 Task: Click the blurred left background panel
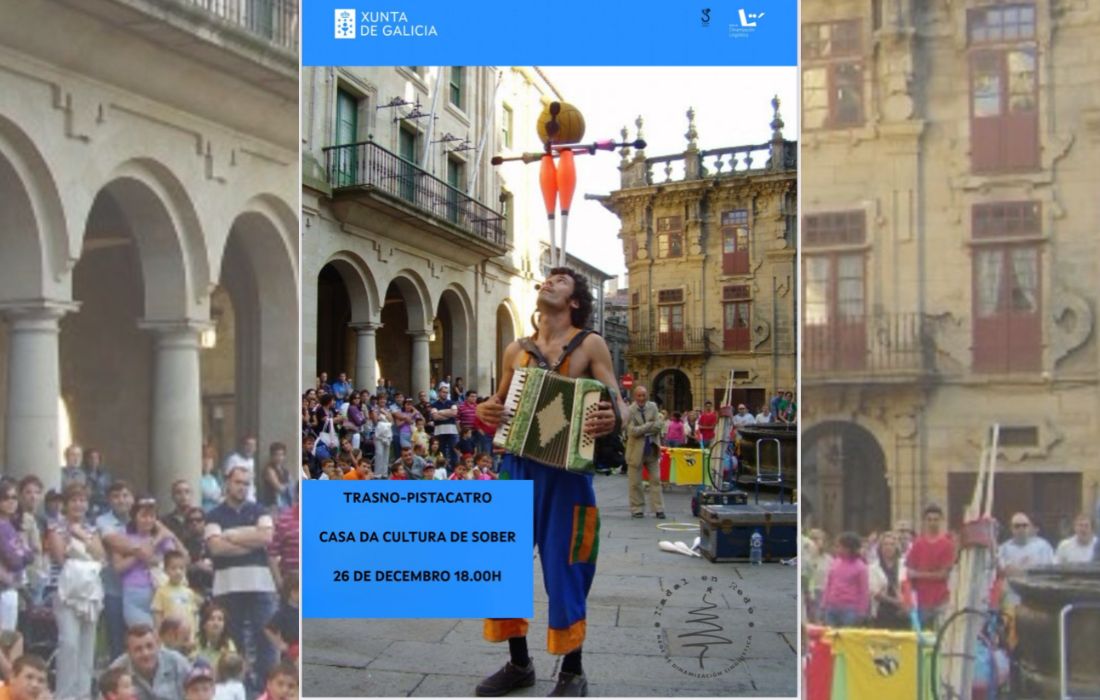150,350
